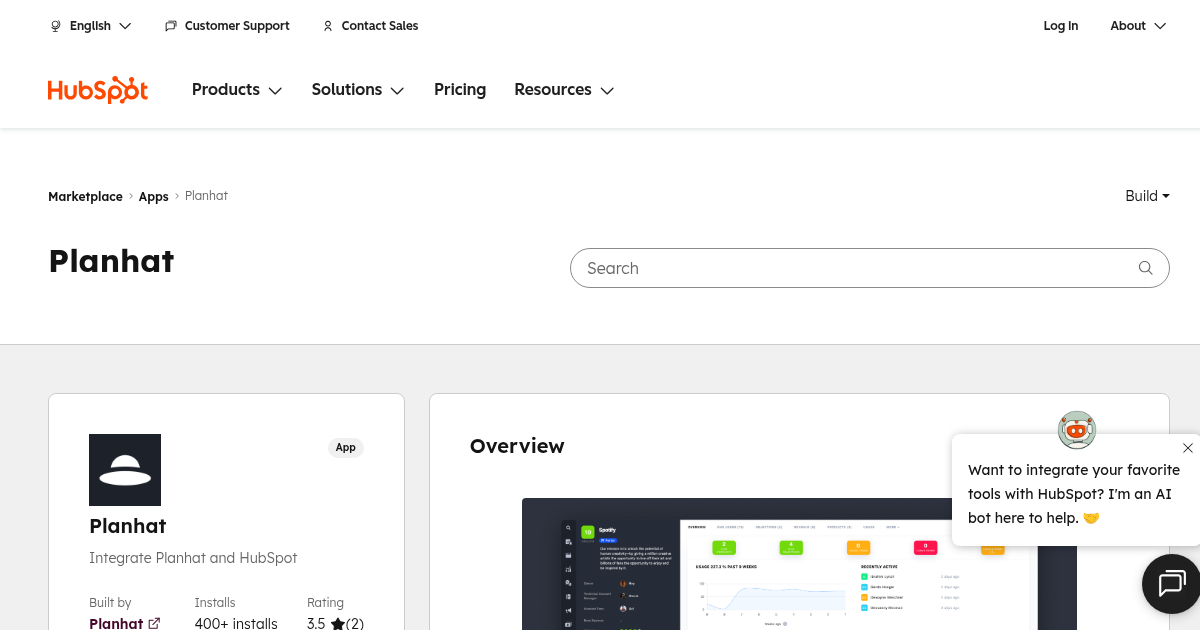The height and width of the screenshot is (630, 1200).
Task: Click the 3.5 rating value
Action: tap(316, 623)
